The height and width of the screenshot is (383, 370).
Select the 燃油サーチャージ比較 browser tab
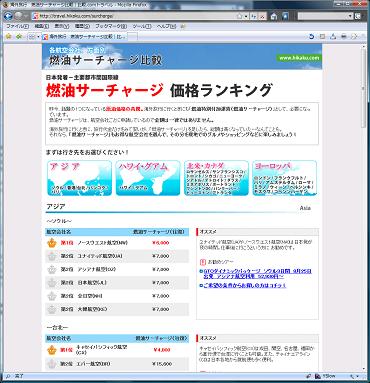click(x=84, y=37)
